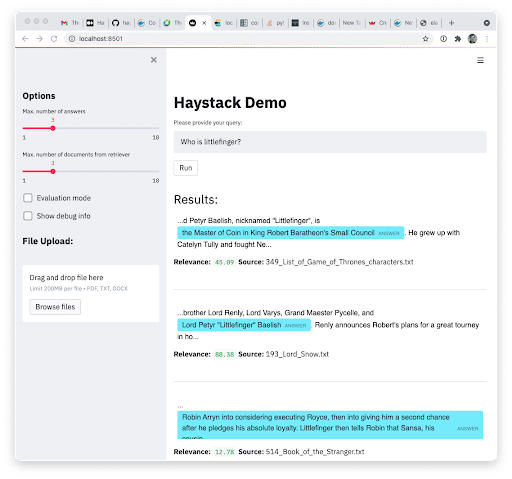Click source 193_Lord_Snow.txt
The height and width of the screenshot is (479, 512).
pyautogui.click(x=297, y=354)
